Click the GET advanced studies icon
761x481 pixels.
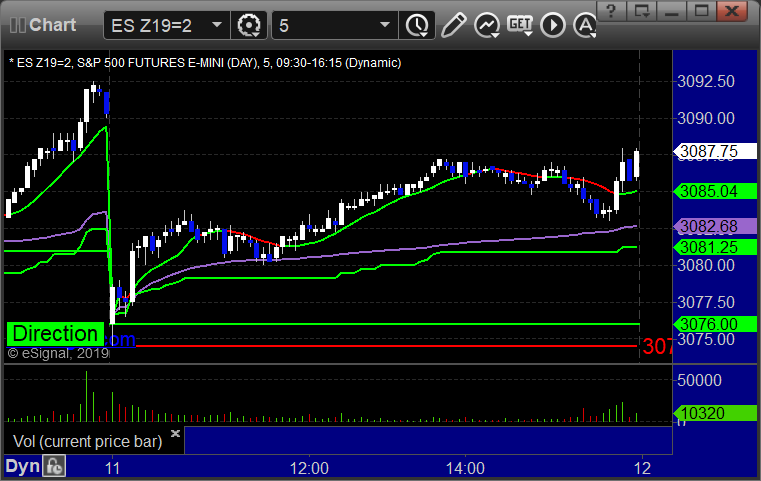click(x=520, y=25)
